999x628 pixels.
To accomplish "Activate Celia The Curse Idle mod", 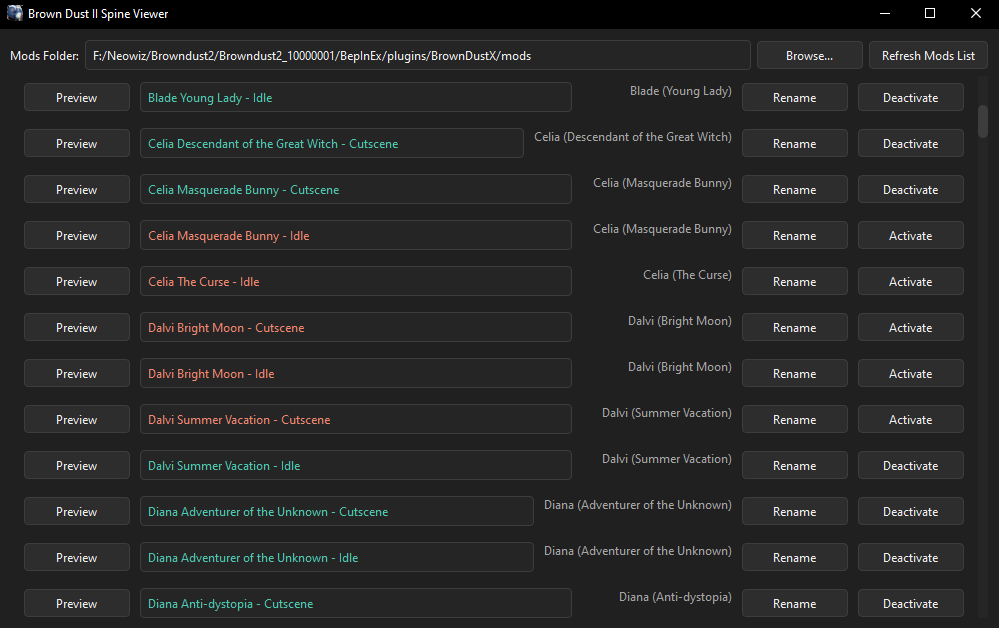I will (x=910, y=282).
